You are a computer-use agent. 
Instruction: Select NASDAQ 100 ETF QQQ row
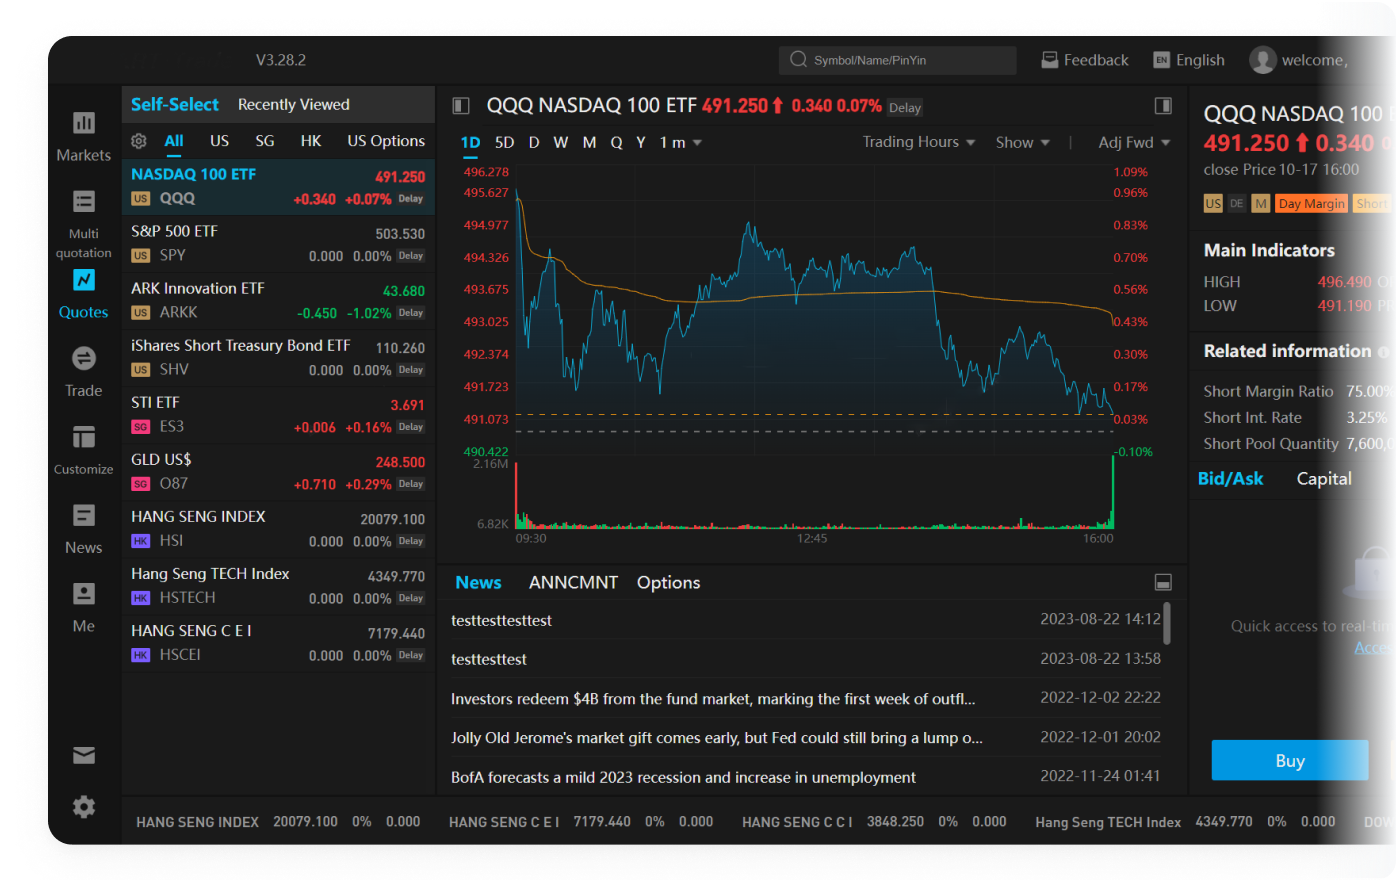pos(278,187)
